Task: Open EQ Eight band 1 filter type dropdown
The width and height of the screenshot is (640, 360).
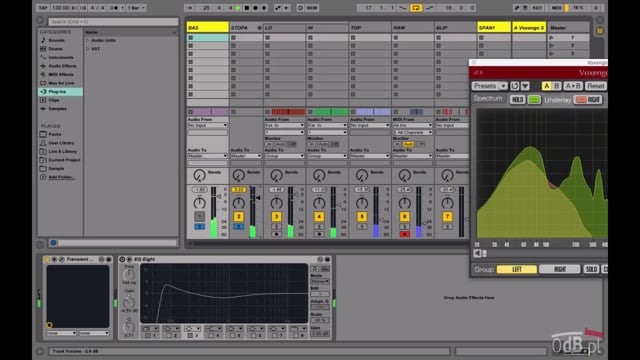Action: [150, 328]
